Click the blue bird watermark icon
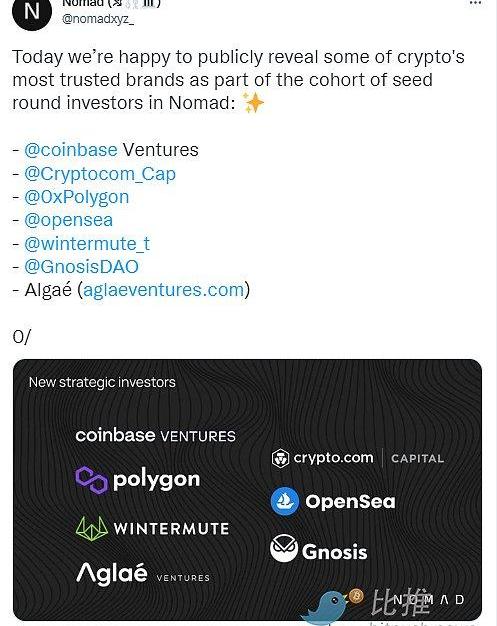Viewport: 497px width, 626px height. (325, 608)
